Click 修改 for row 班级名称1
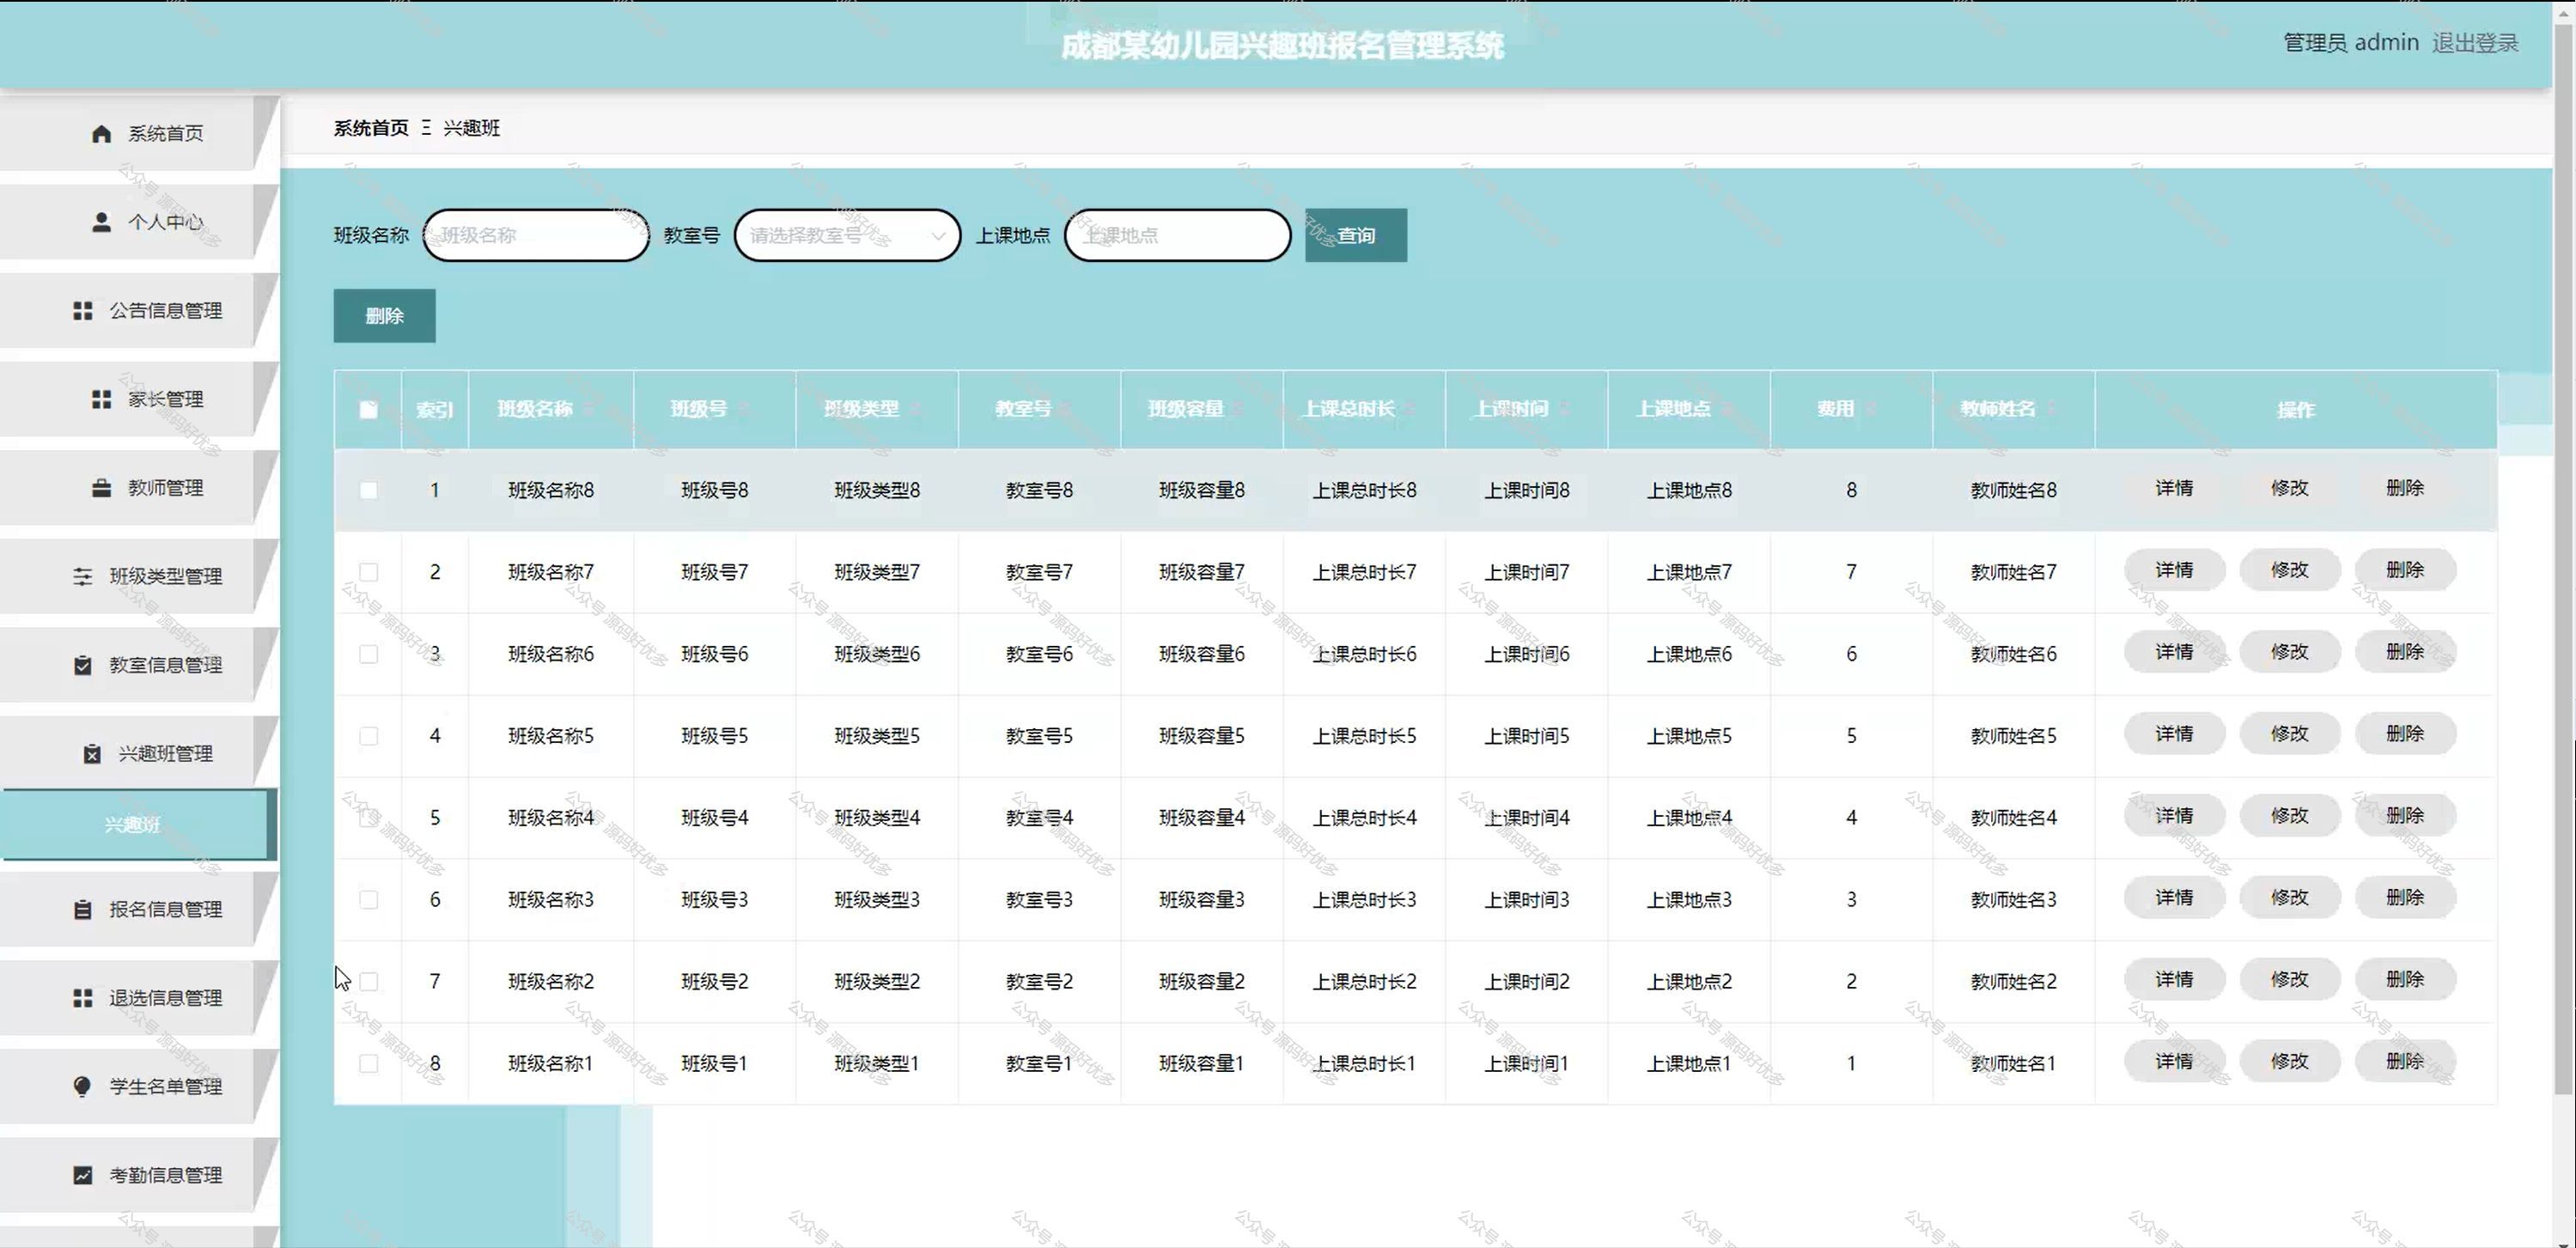 pos(2289,1062)
